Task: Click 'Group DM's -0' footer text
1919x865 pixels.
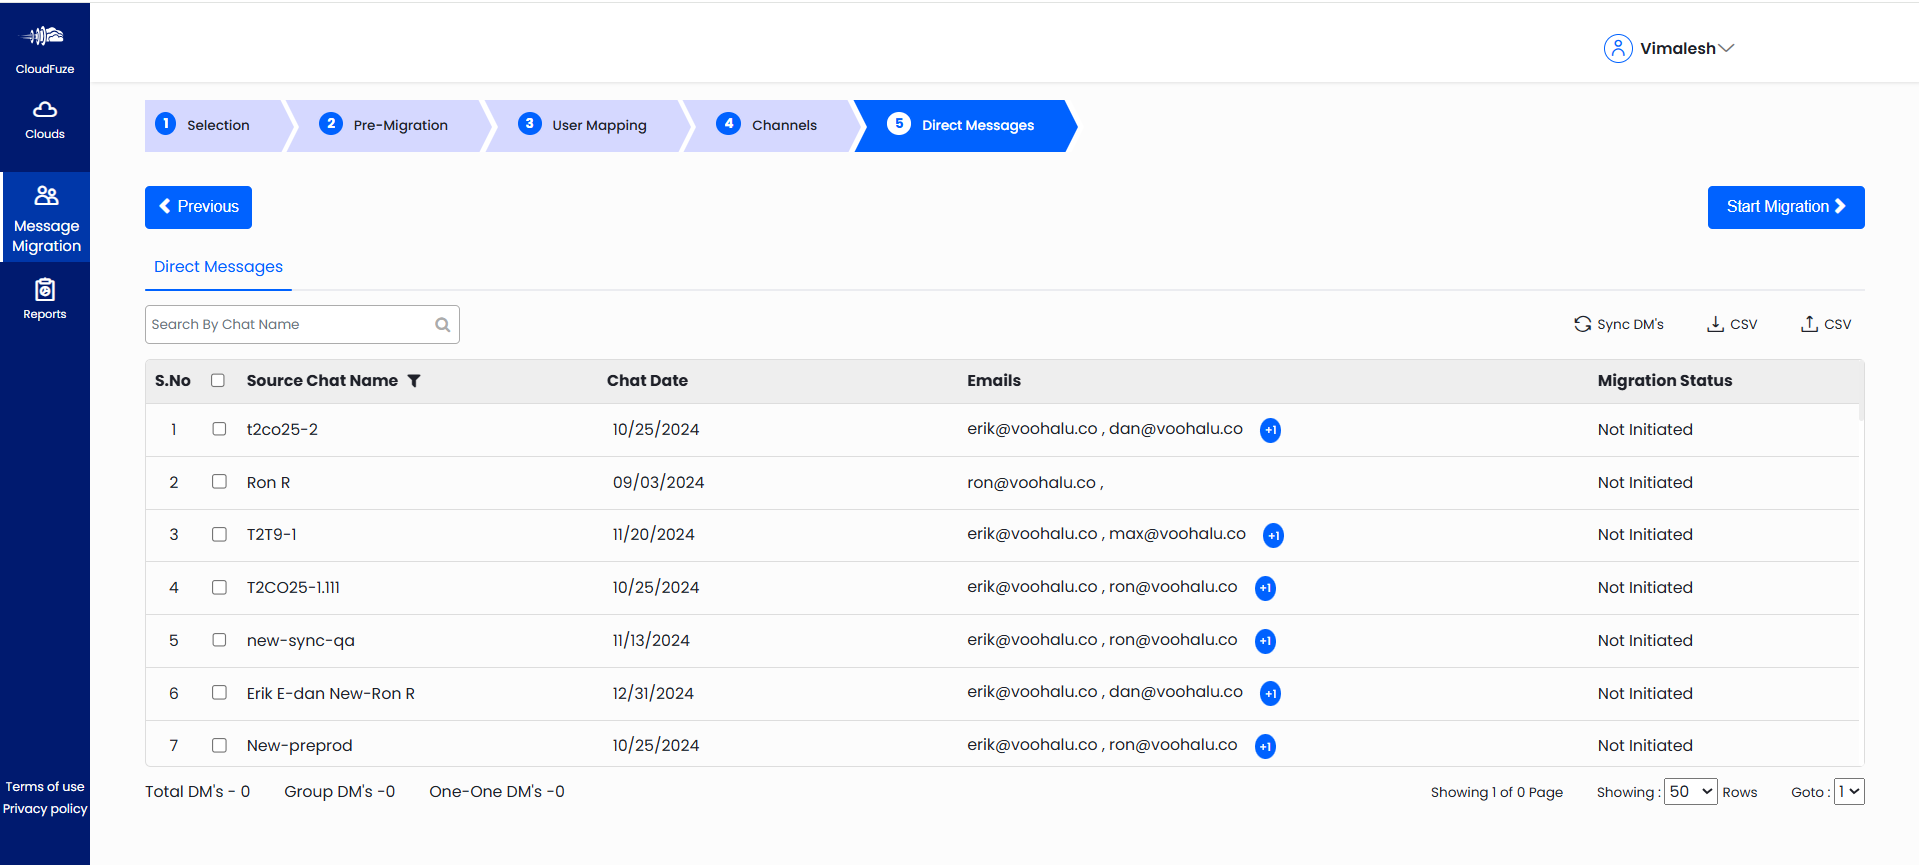Action: 339,792
